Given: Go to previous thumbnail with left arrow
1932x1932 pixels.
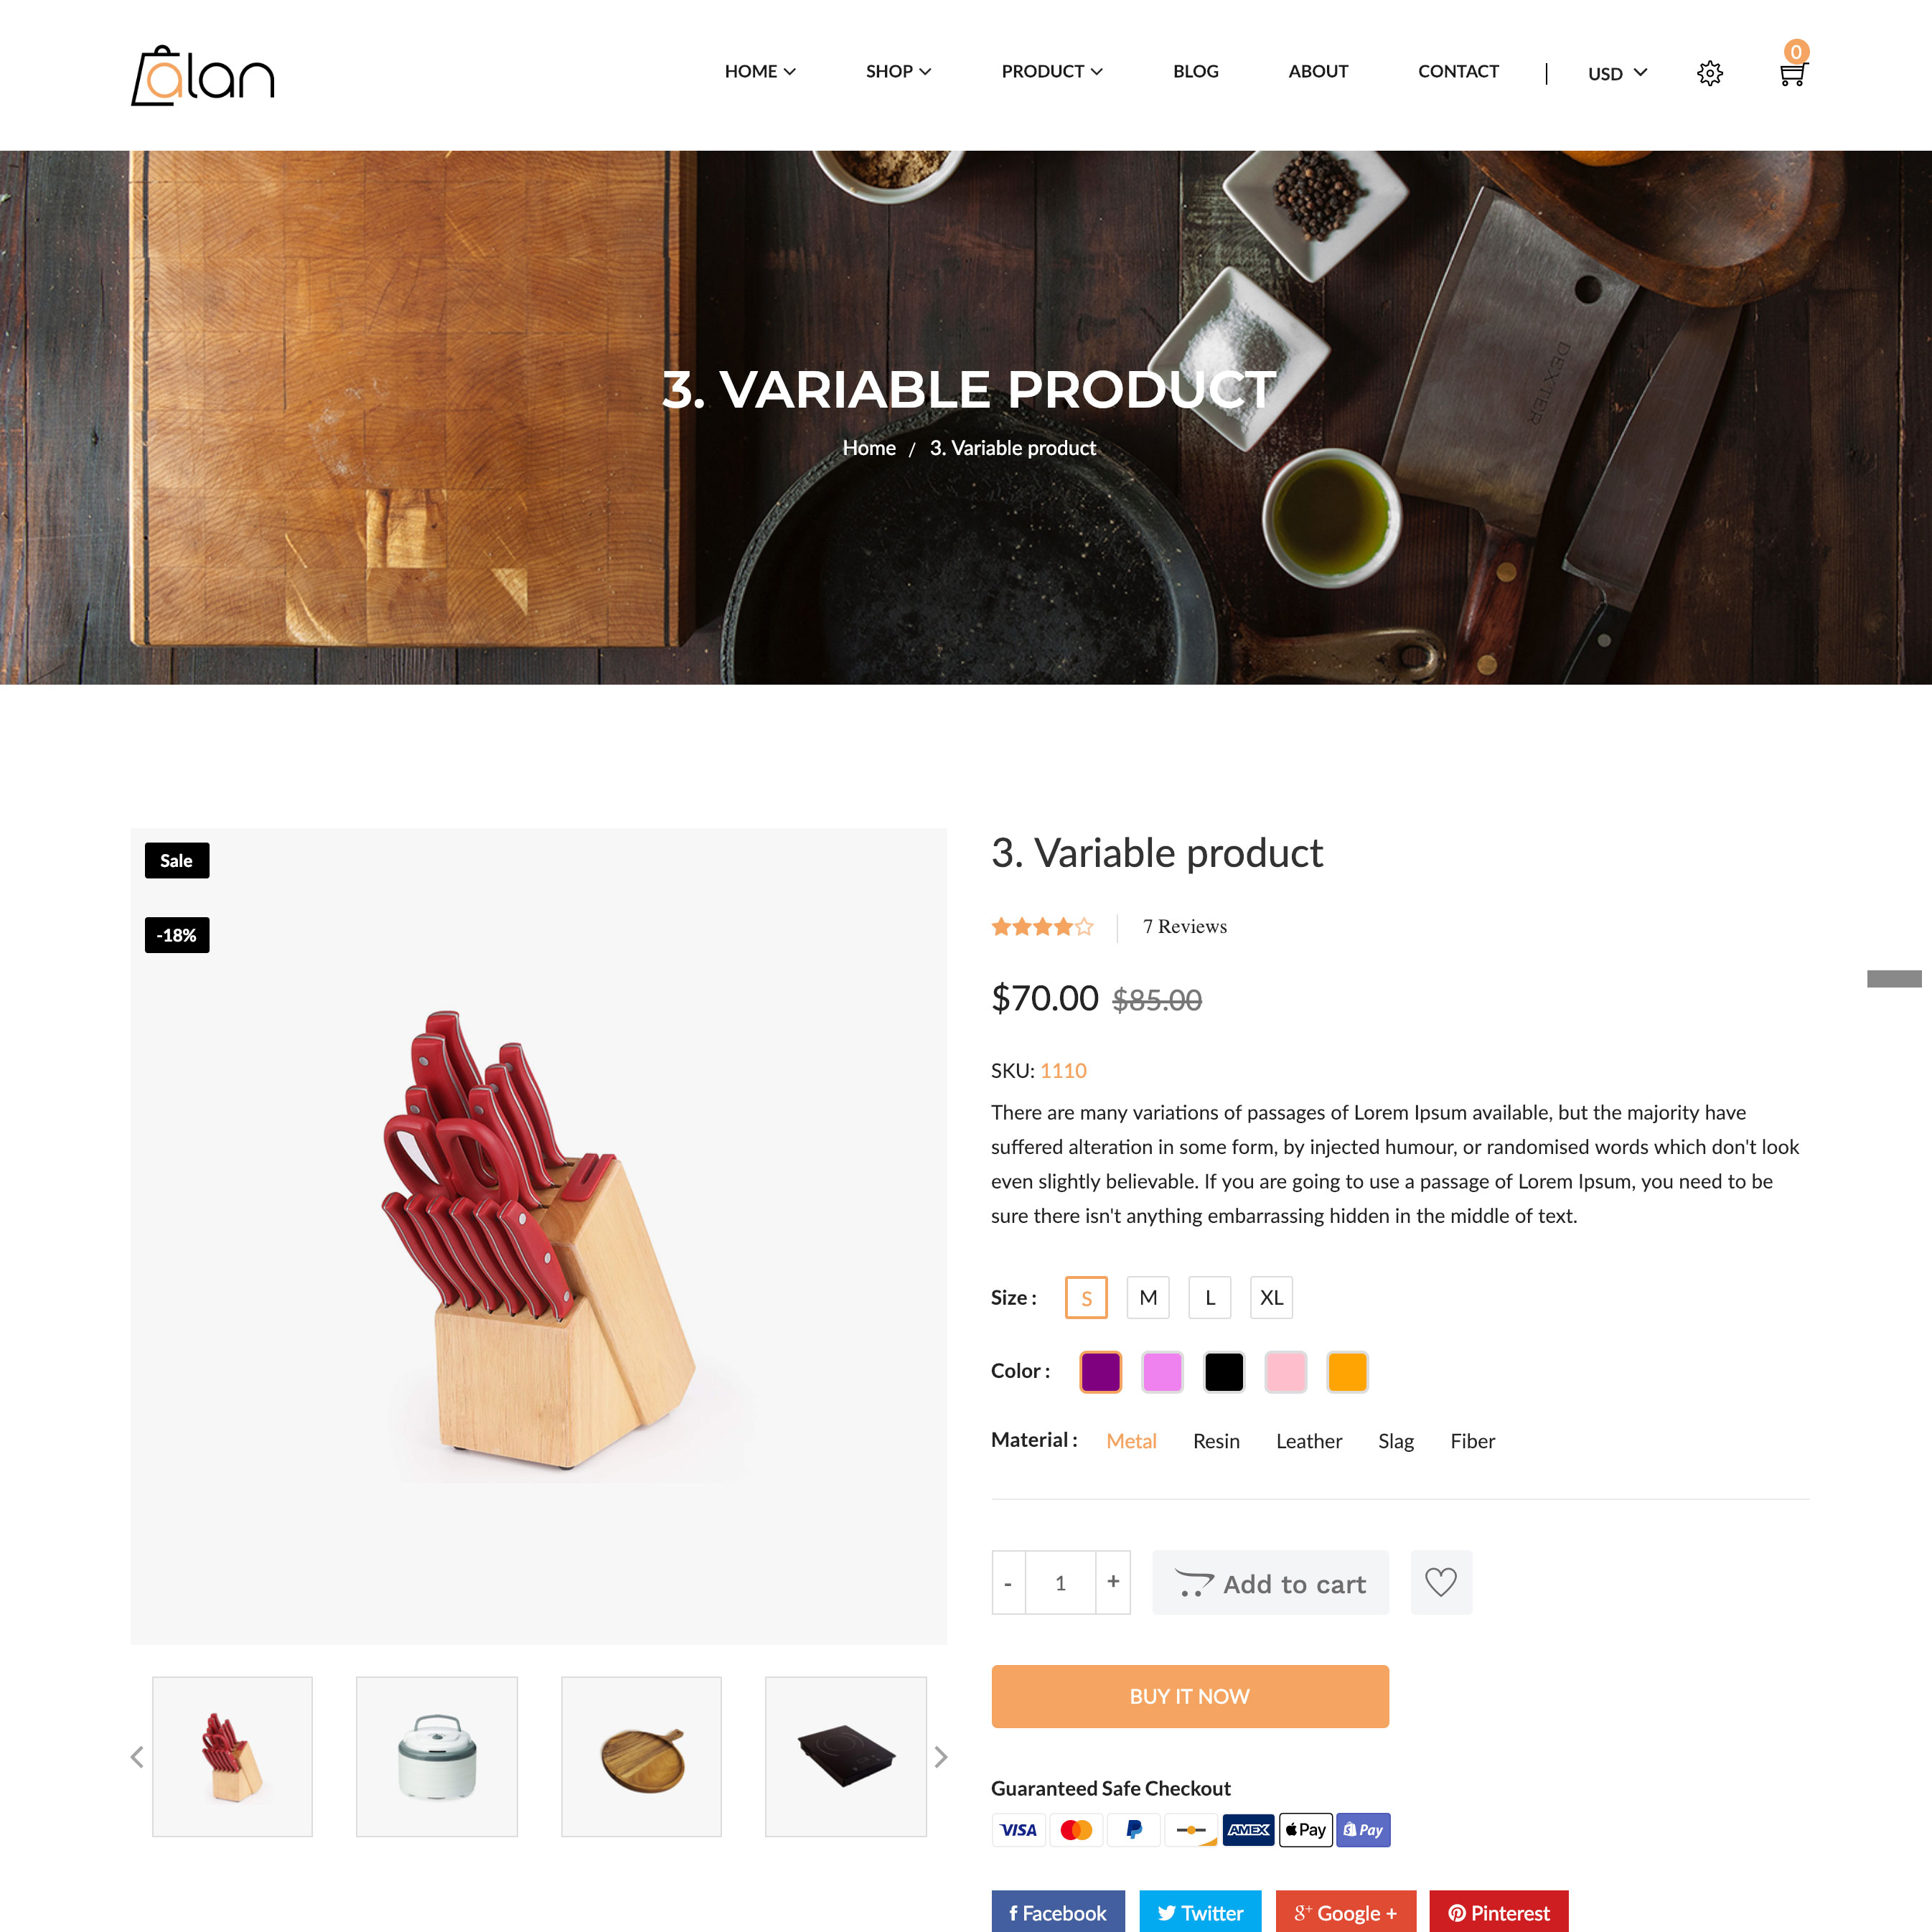Looking at the screenshot, I should [137, 1757].
